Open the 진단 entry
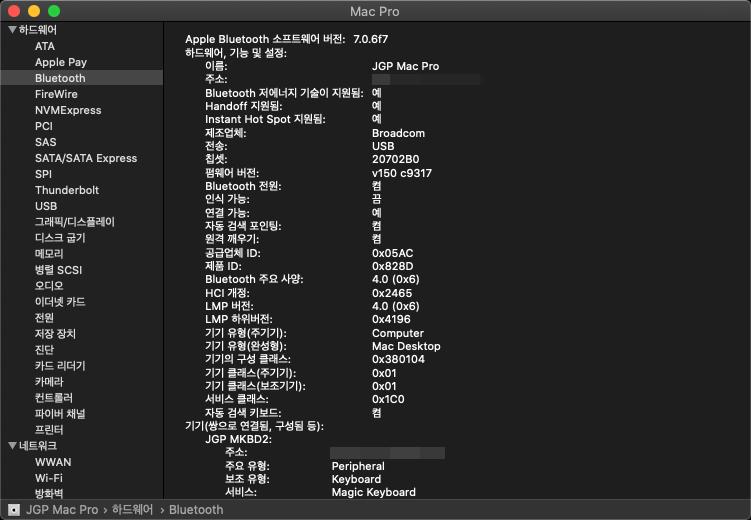This screenshot has width=751, height=520. pos(44,350)
